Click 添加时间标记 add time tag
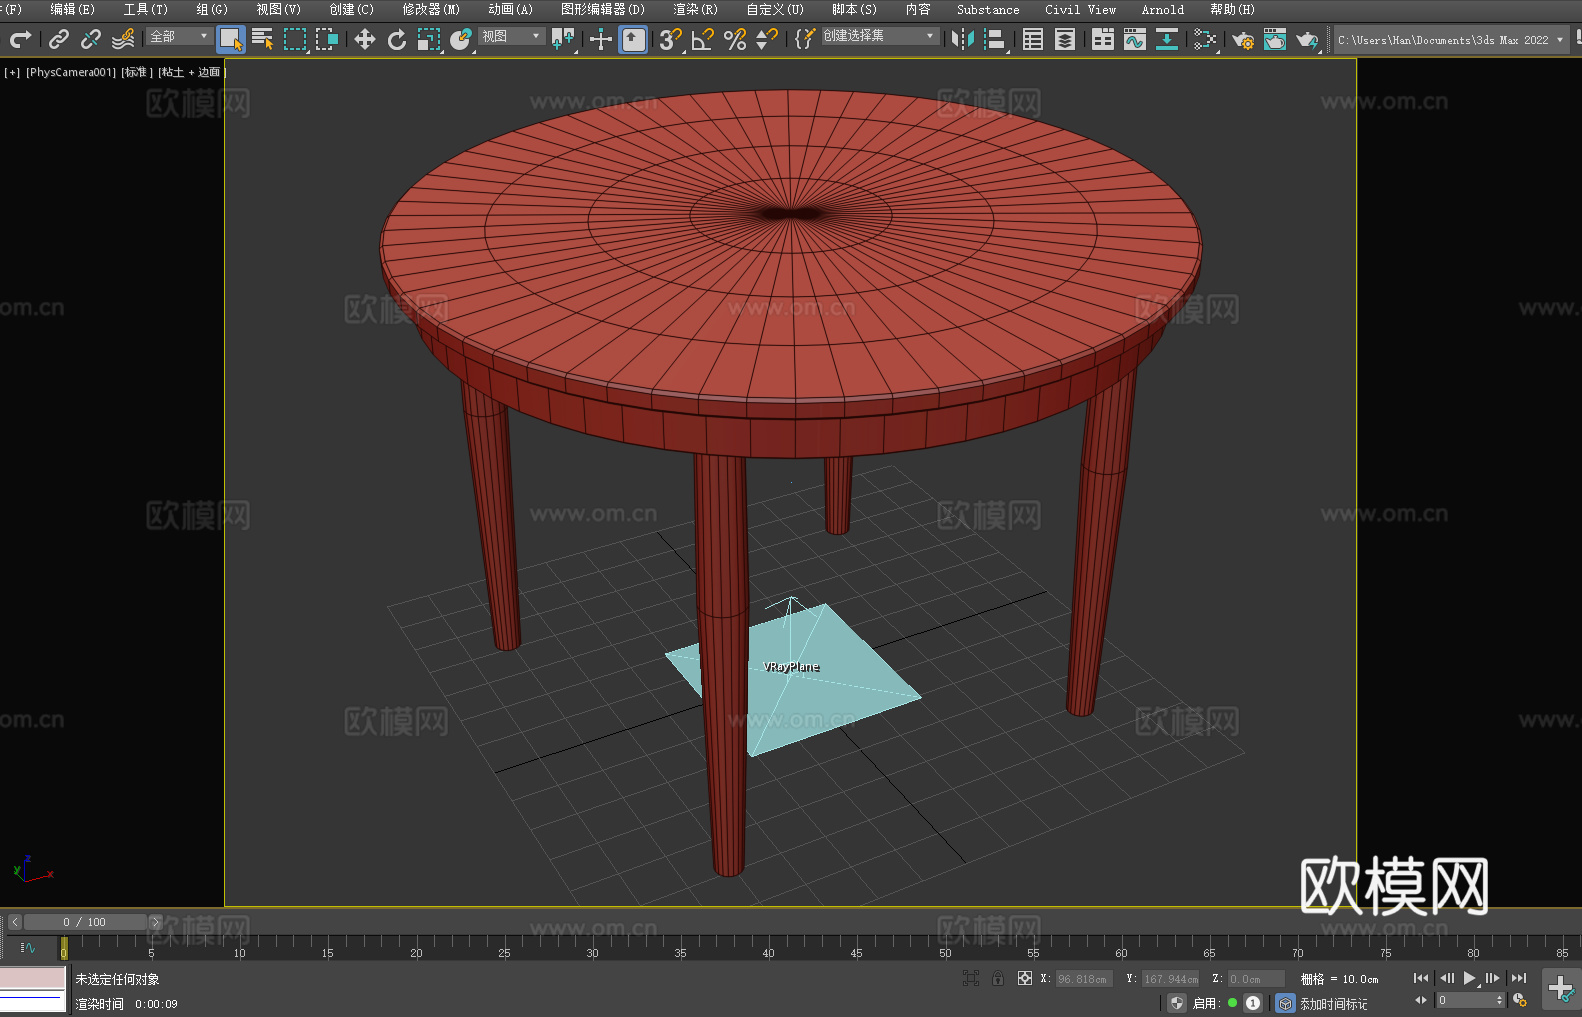Image resolution: width=1582 pixels, height=1017 pixels. [x=1333, y=1004]
